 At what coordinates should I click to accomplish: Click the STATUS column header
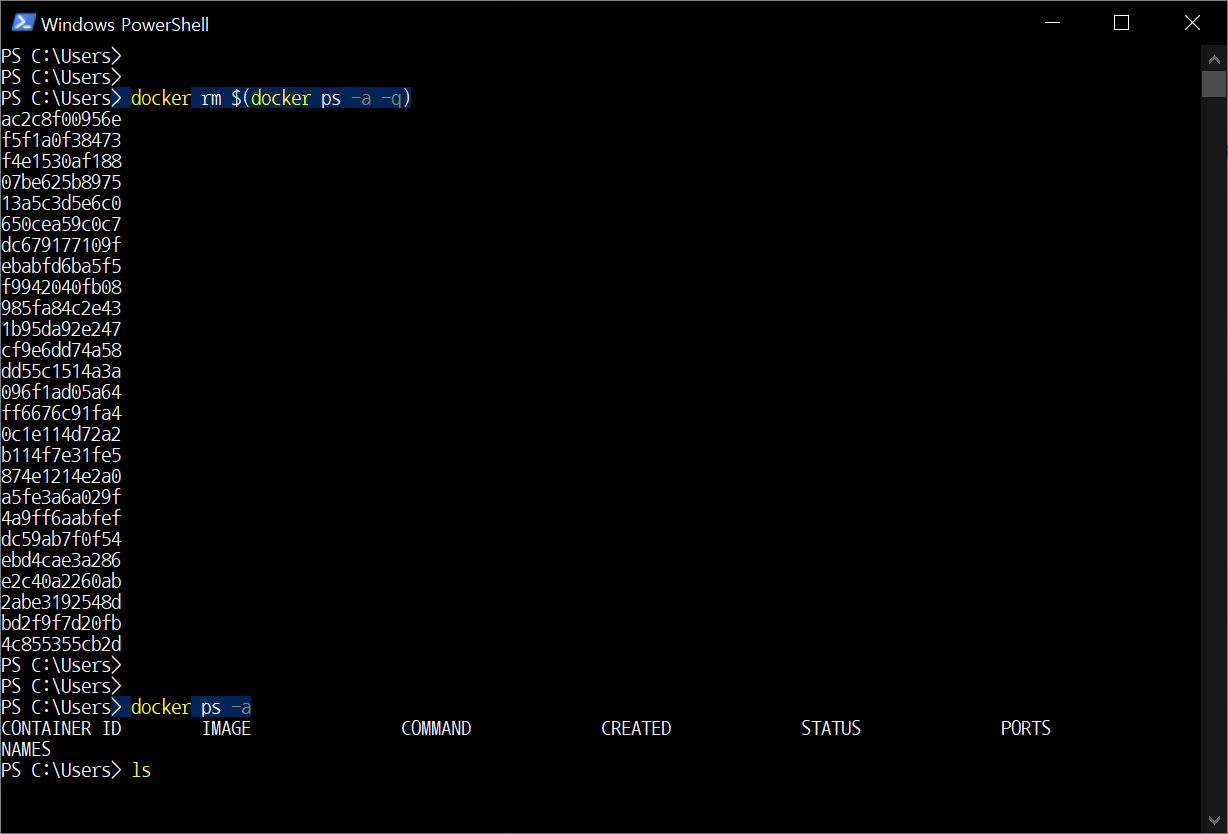(x=831, y=728)
